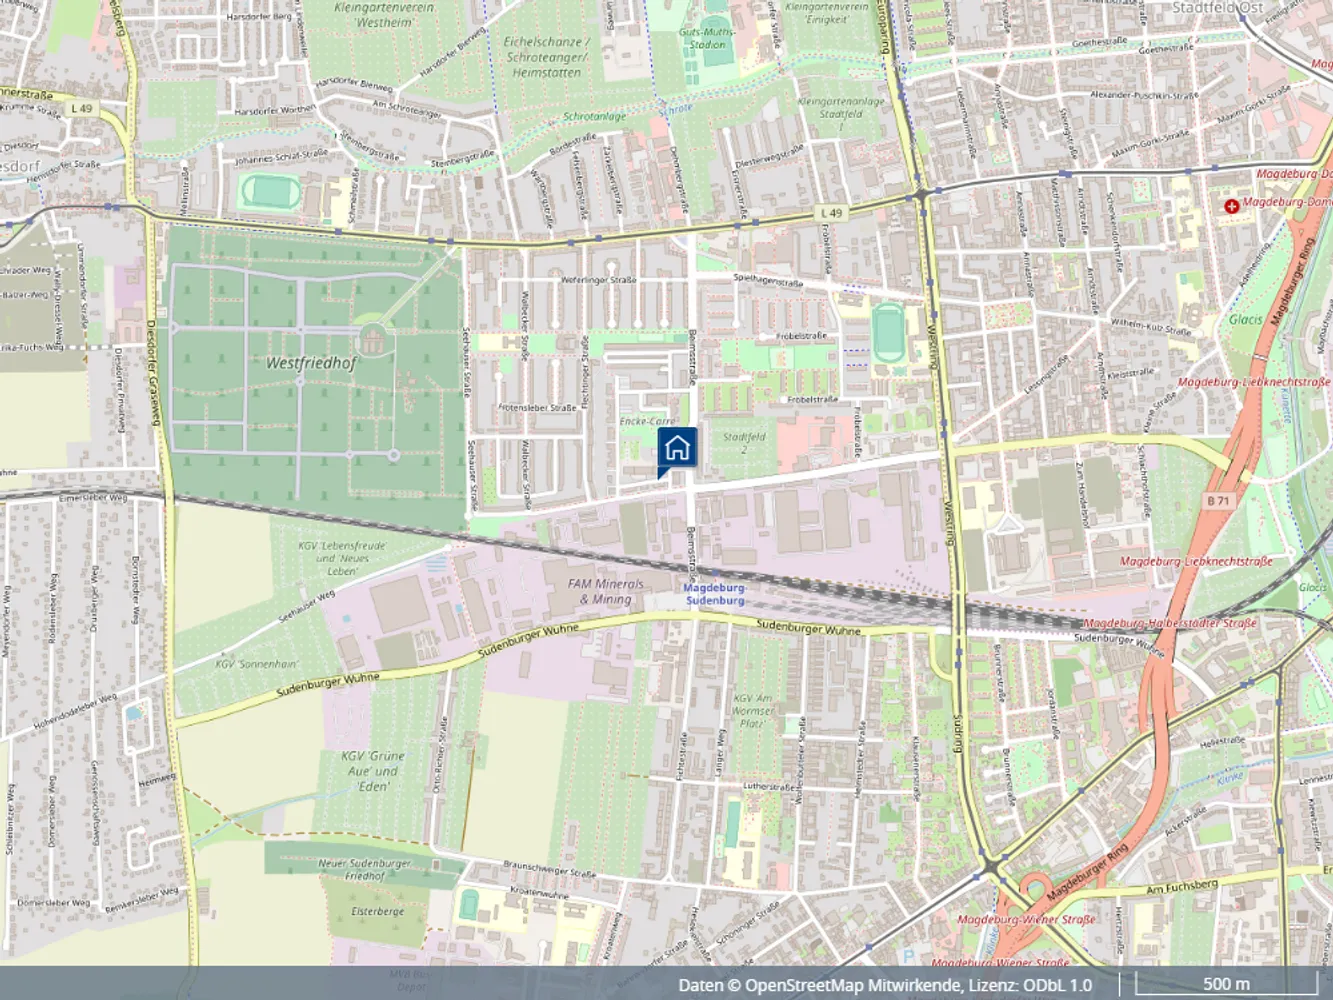1333x1000 pixels.
Task: Open the ODbL 1.0 license link
Action: click(1059, 985)
